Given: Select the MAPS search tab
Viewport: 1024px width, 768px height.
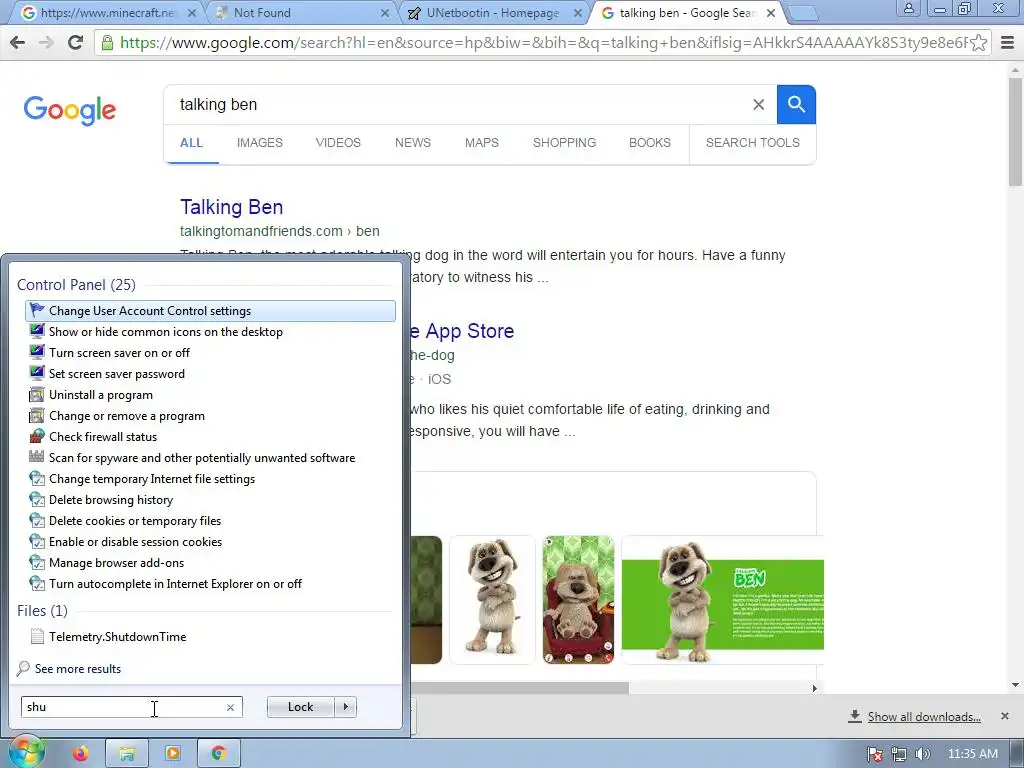Looking at the screenshot, I should tap(481, 143).
